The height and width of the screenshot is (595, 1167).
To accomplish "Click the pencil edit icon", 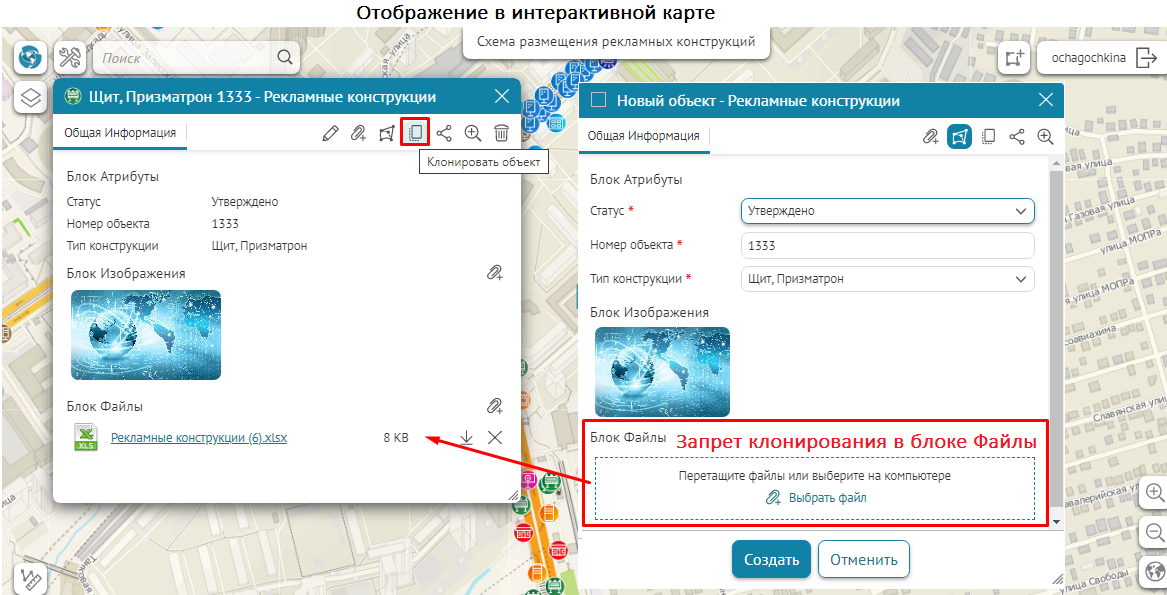I will 330,133.
